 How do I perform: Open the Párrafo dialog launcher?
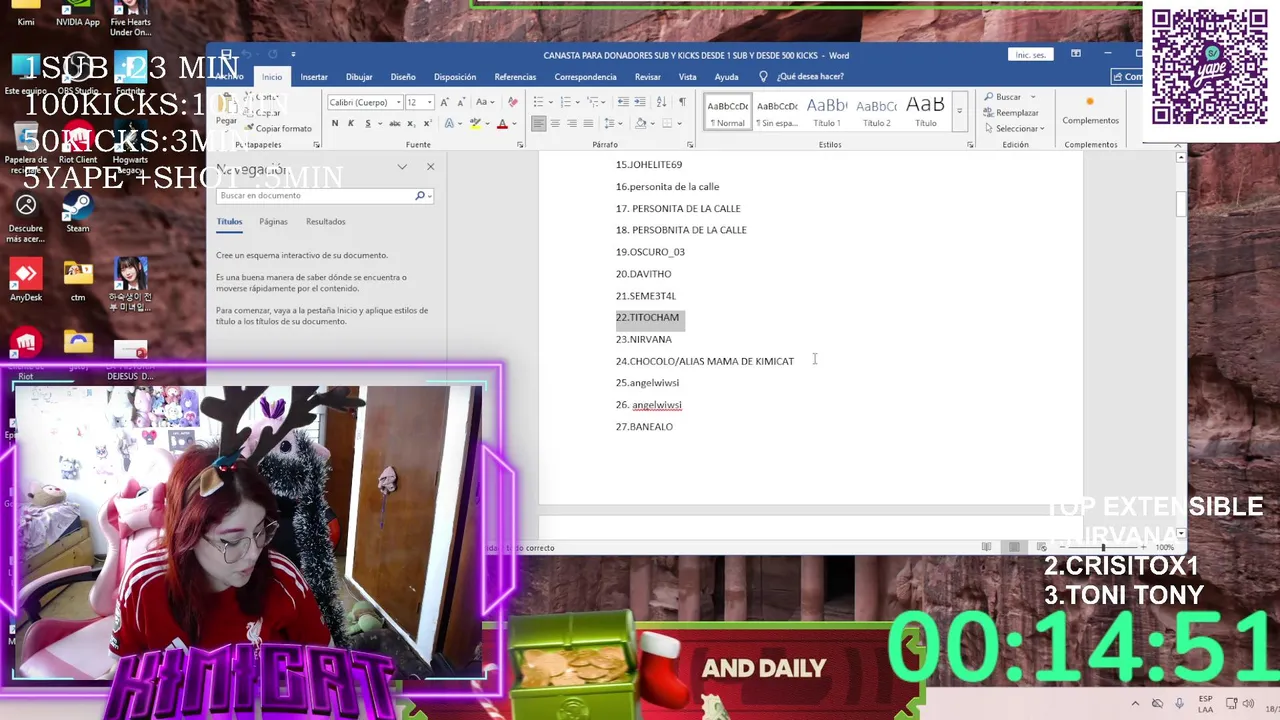coord(689,145)
